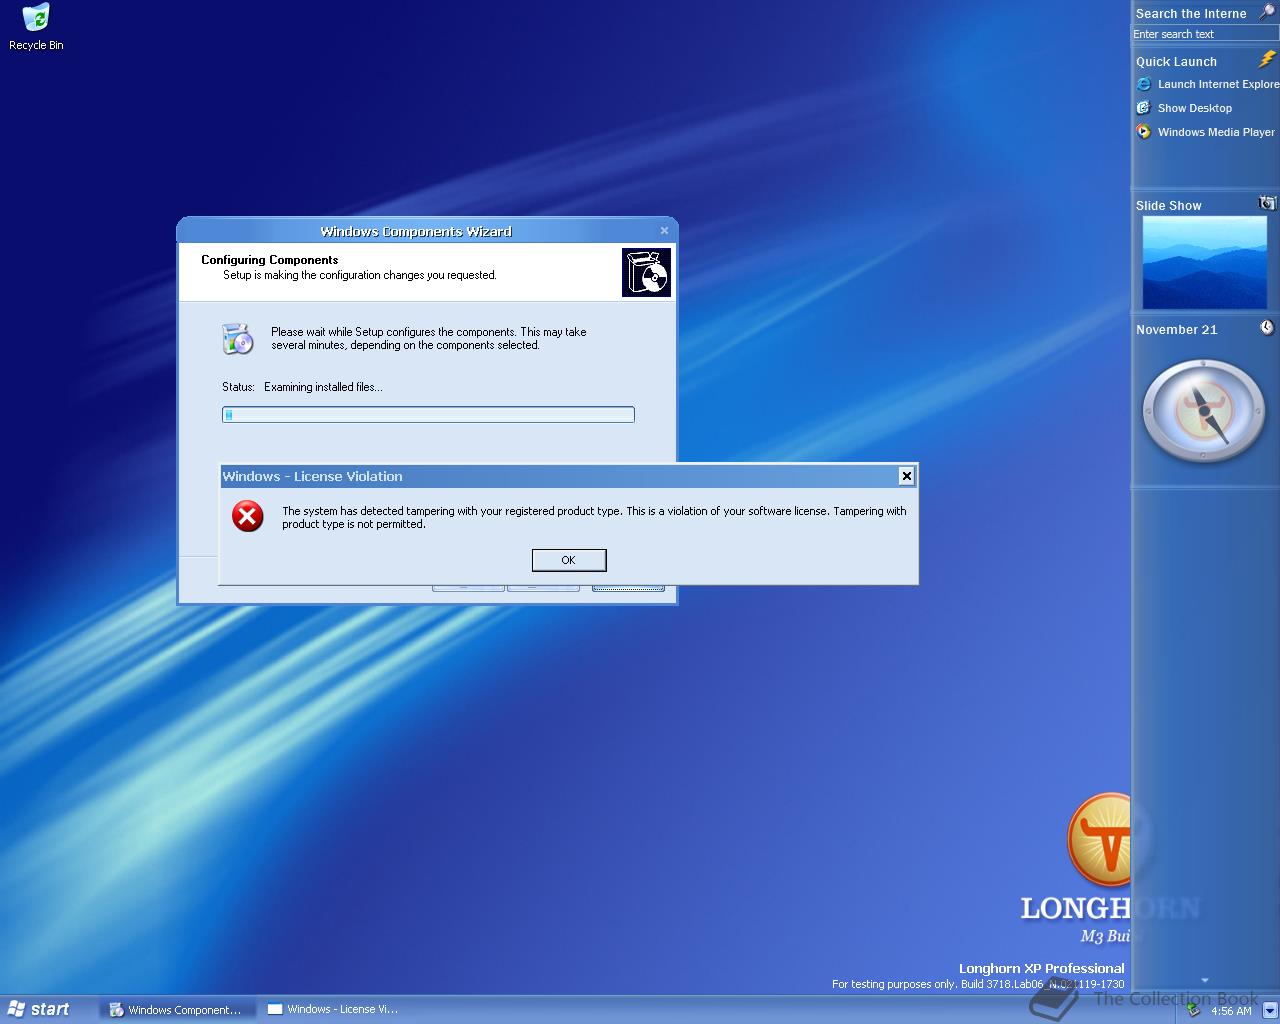Viewport: 1280px width, 1024px height.
Task: Click the tampering detected message text
Action: [x=594, y=517]
